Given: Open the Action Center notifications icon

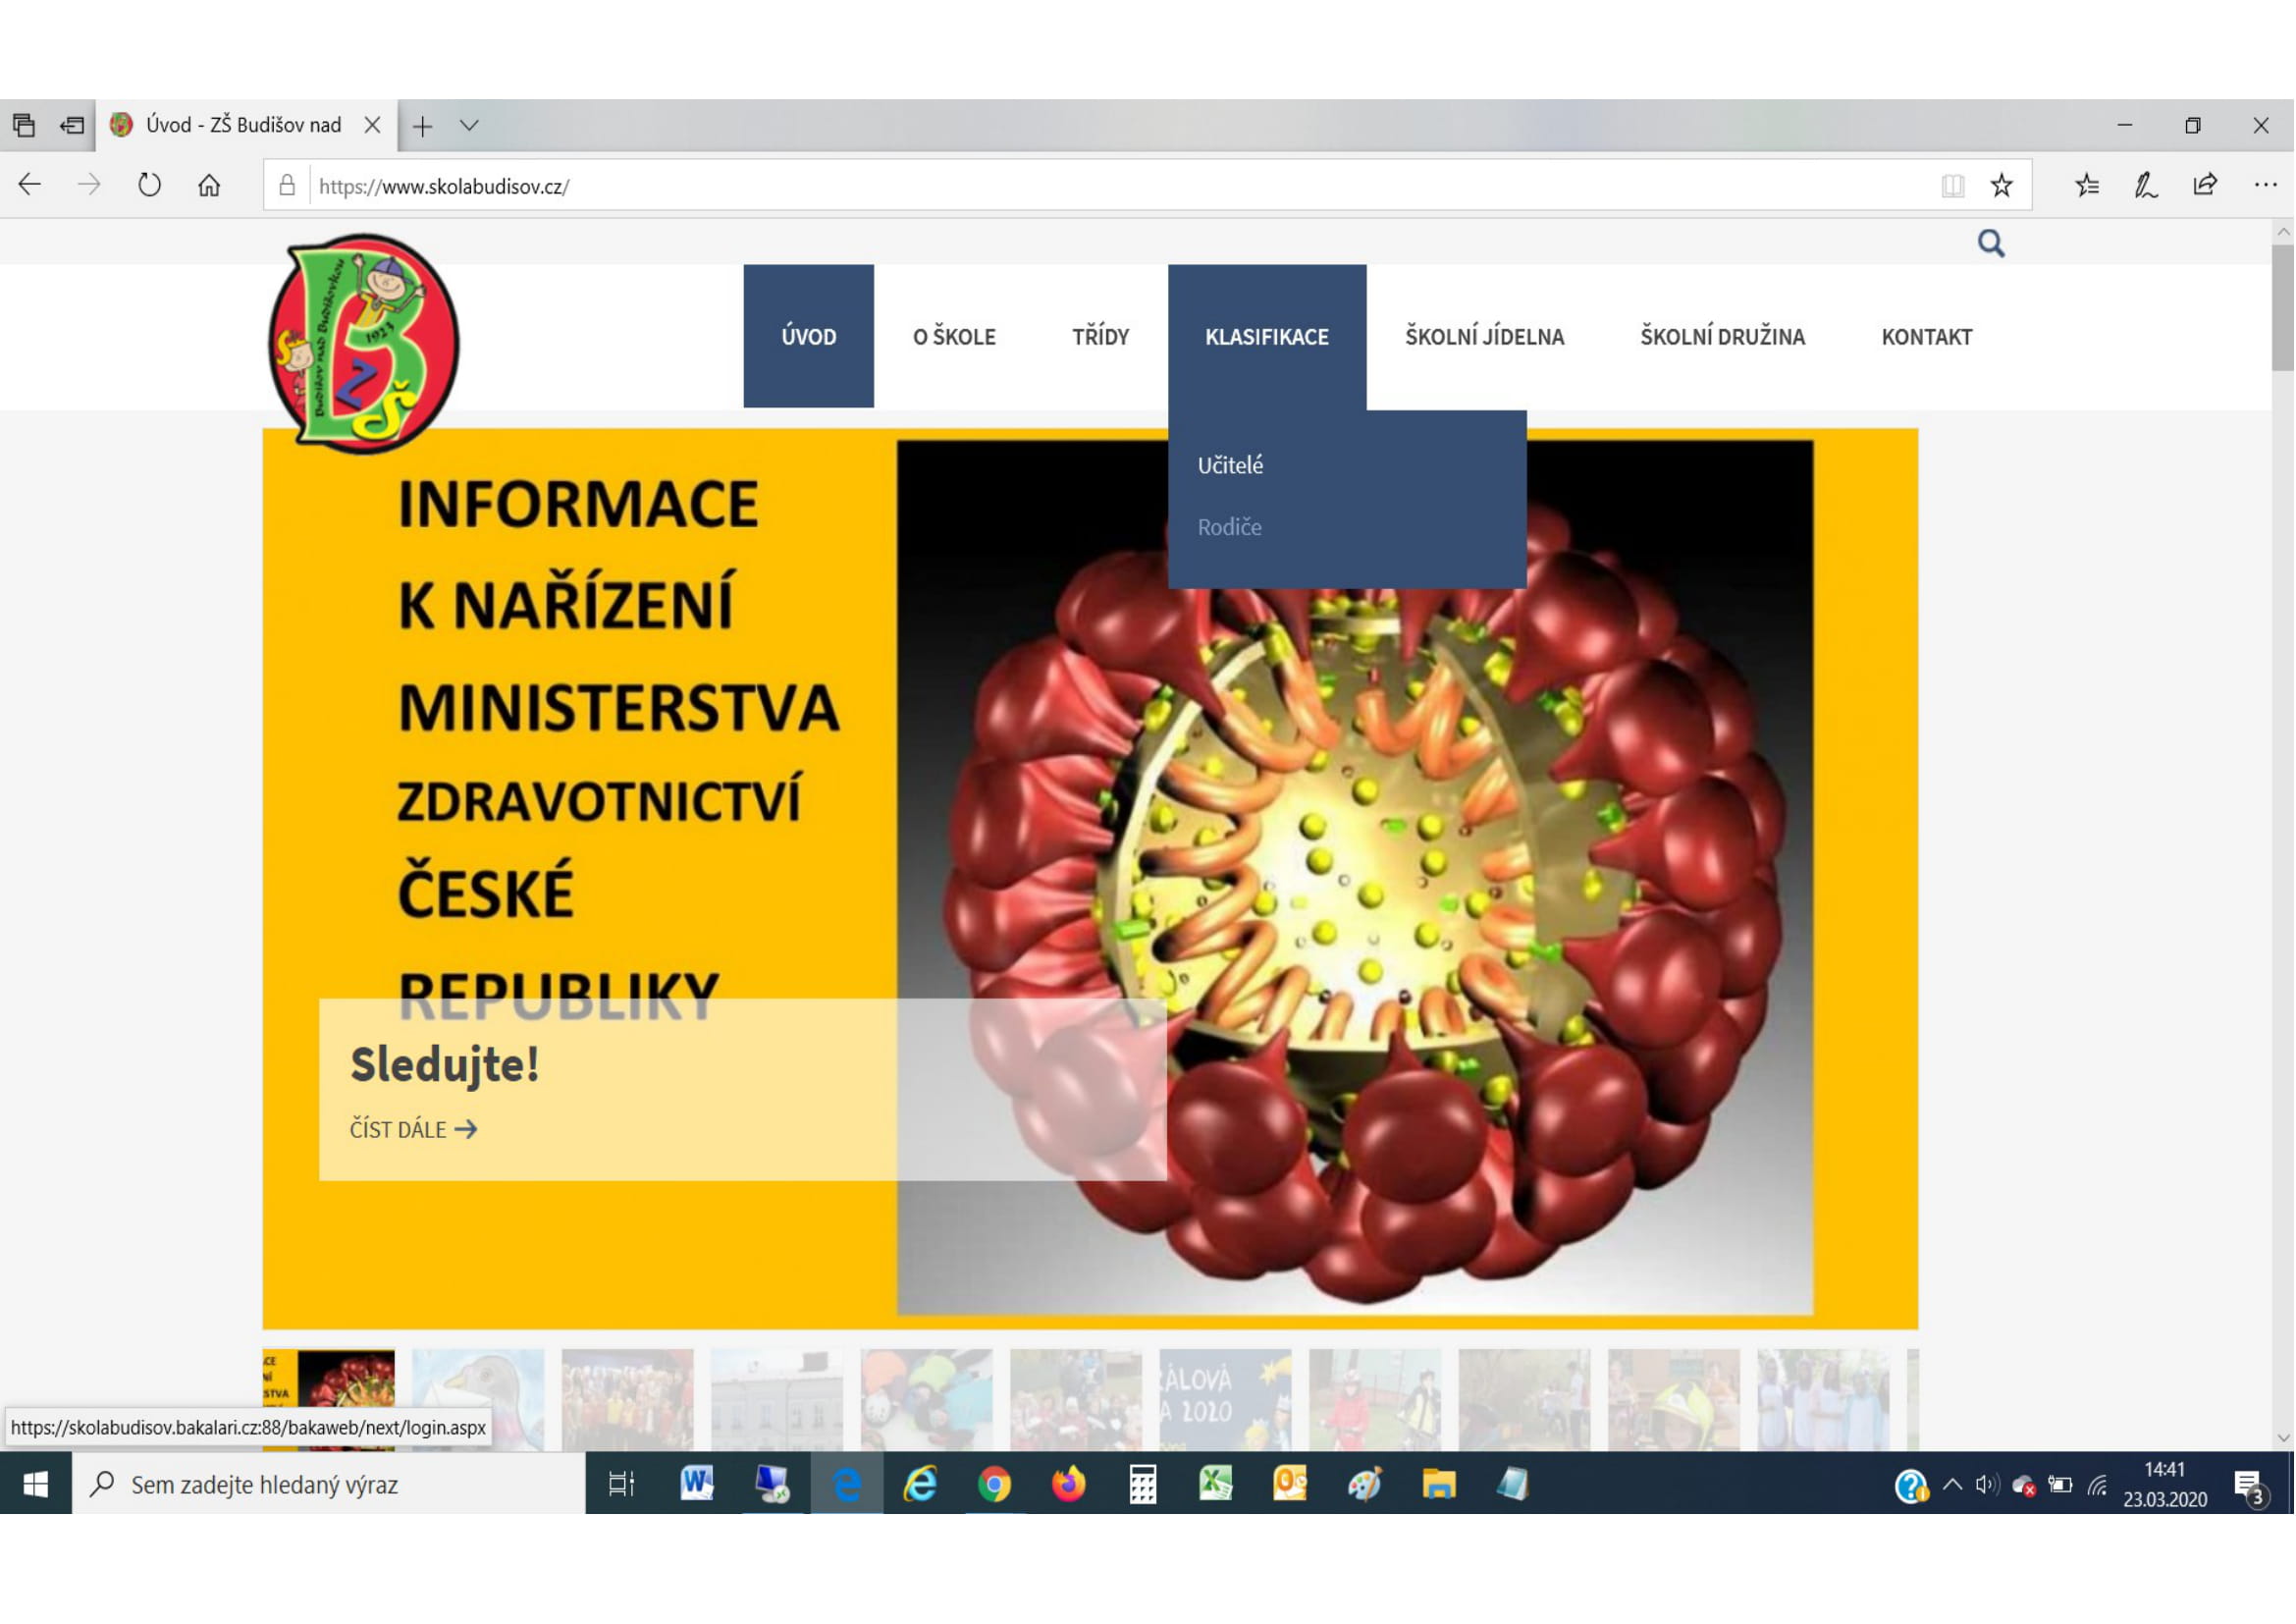Looking at the screenshot, I should point(2250,1487).
